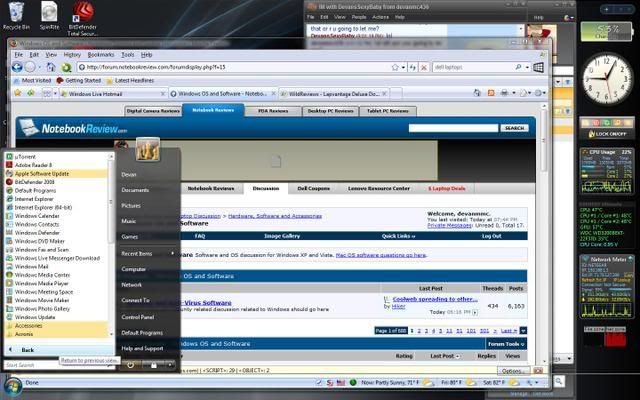Click the Start Search input field

click(58, 365)
